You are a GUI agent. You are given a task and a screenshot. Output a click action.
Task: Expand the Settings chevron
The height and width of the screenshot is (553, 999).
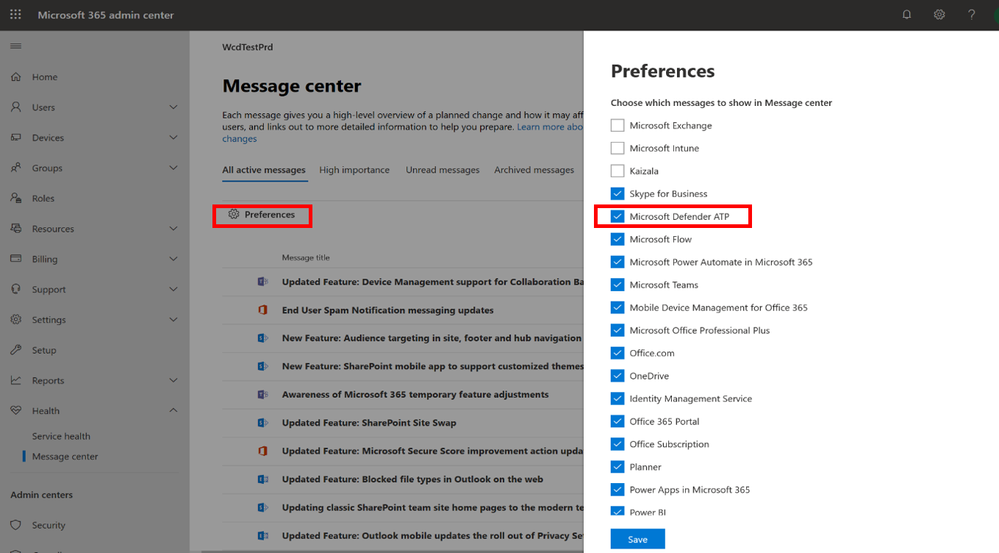pyautogui.click(x=173, y=319)
